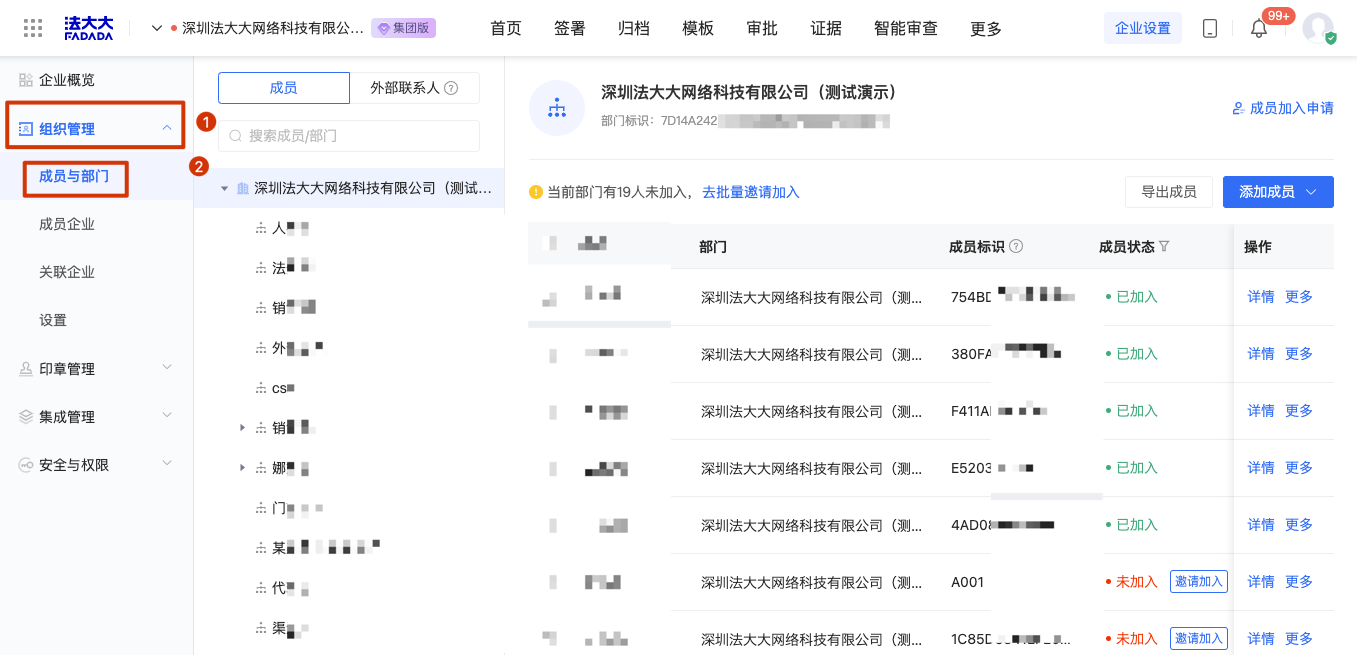Focus the 搜索成员/部门 search field

pos(349,136)
